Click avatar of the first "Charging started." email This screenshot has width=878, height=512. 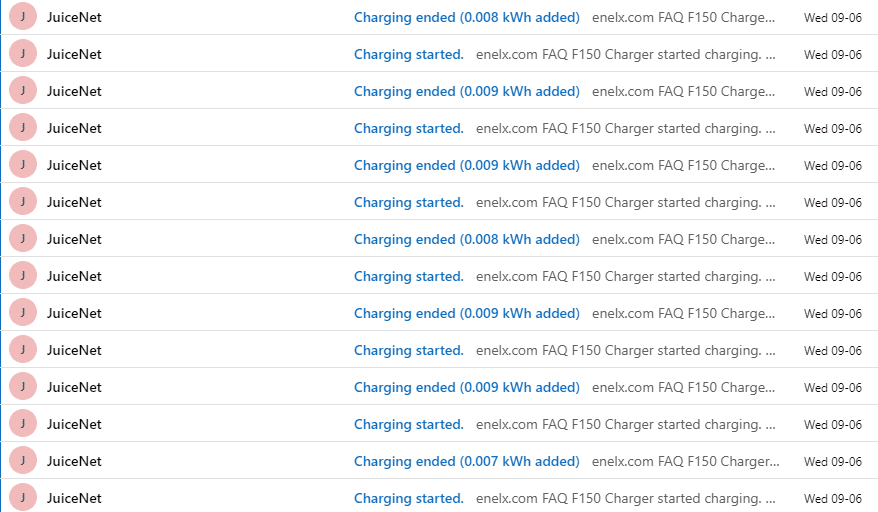click(x=23, y=54)
